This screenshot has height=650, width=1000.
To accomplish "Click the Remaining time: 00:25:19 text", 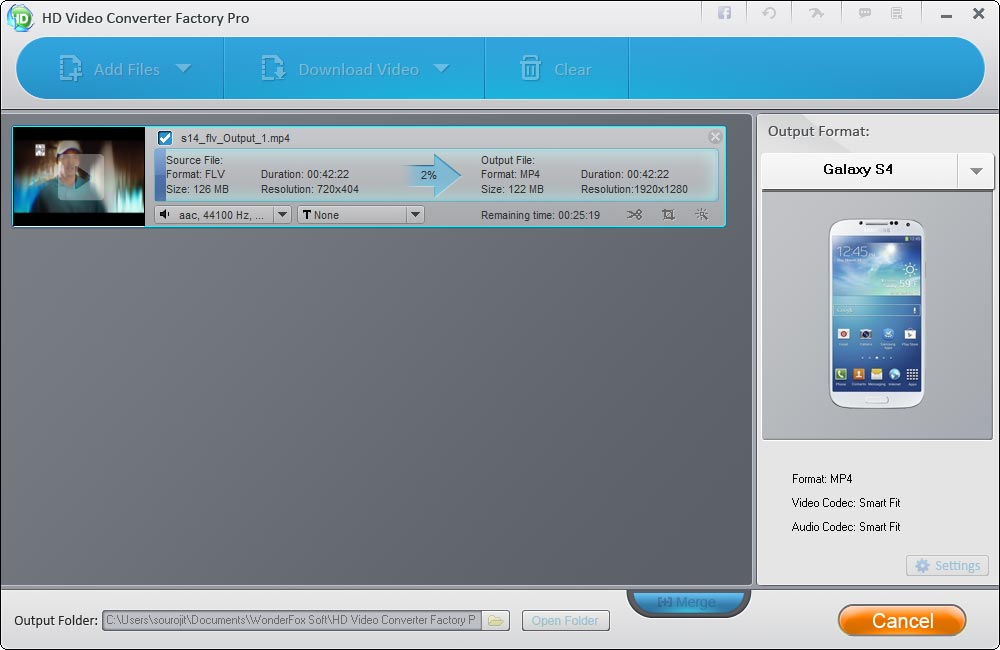I will [x=540, y=215].
